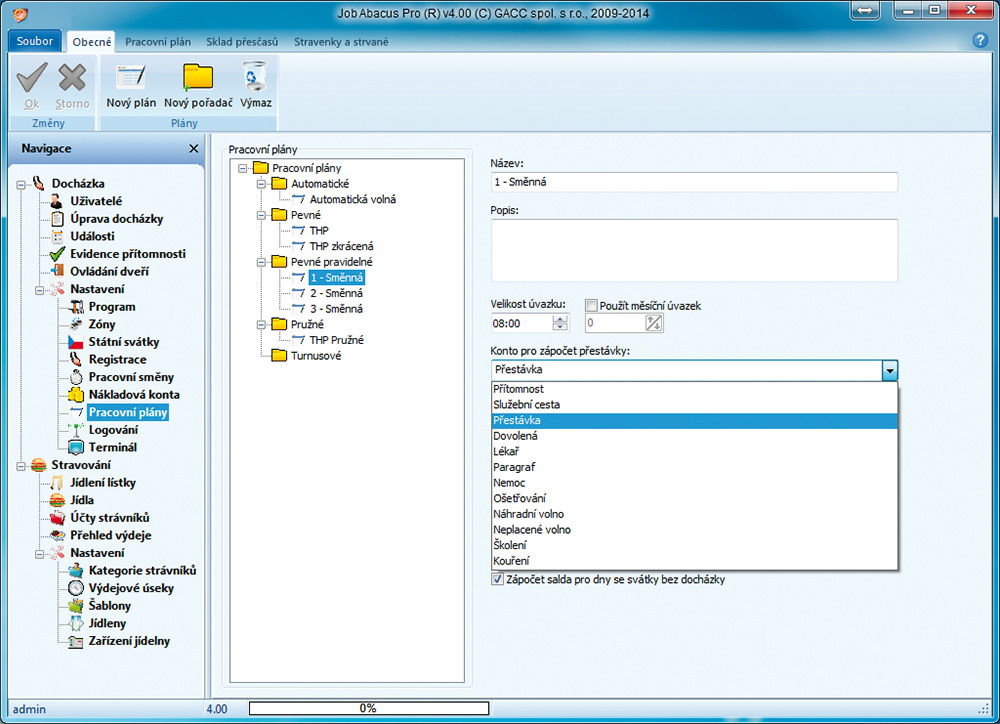Click the double-arrow button in the title bar
The height and width of the screenshot is (724, 1000).
click(865, 11)
